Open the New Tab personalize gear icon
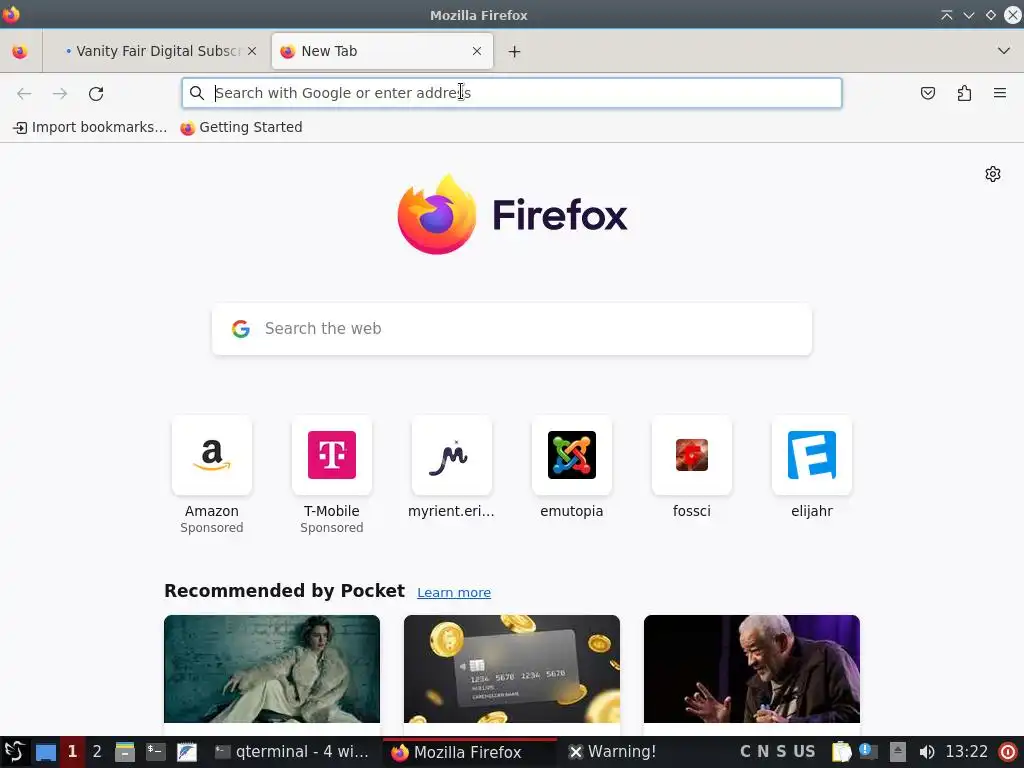The height and width of the screenshot is (768, 1024). pos(993,174)
